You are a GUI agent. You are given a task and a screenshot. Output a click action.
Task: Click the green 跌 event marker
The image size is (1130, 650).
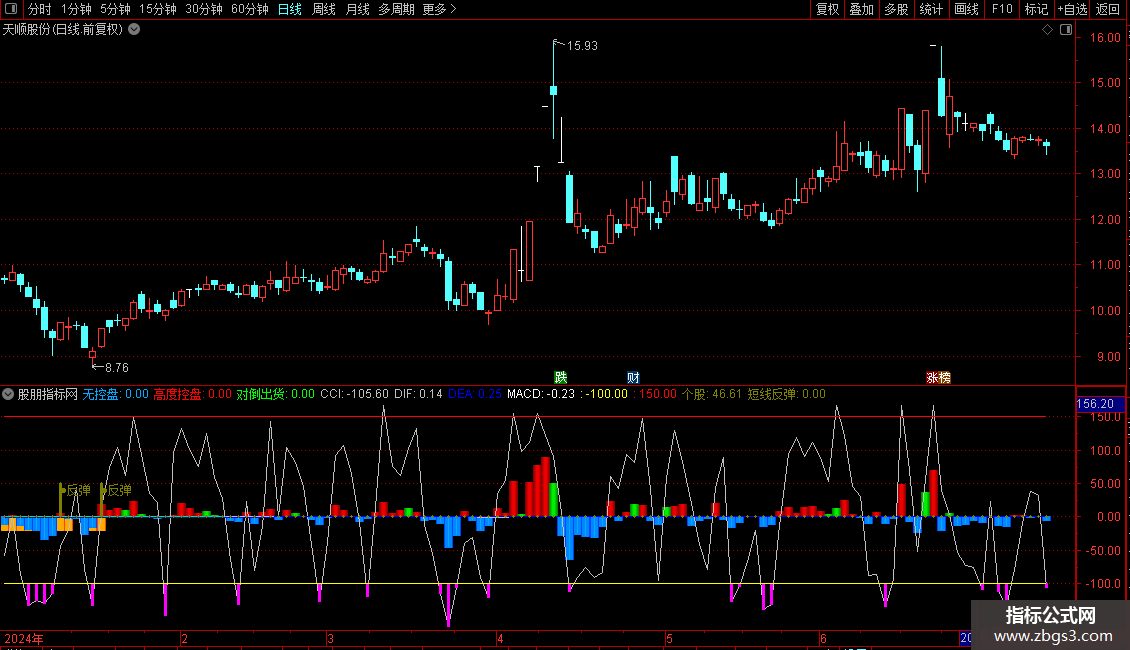[x=561, y=377]
